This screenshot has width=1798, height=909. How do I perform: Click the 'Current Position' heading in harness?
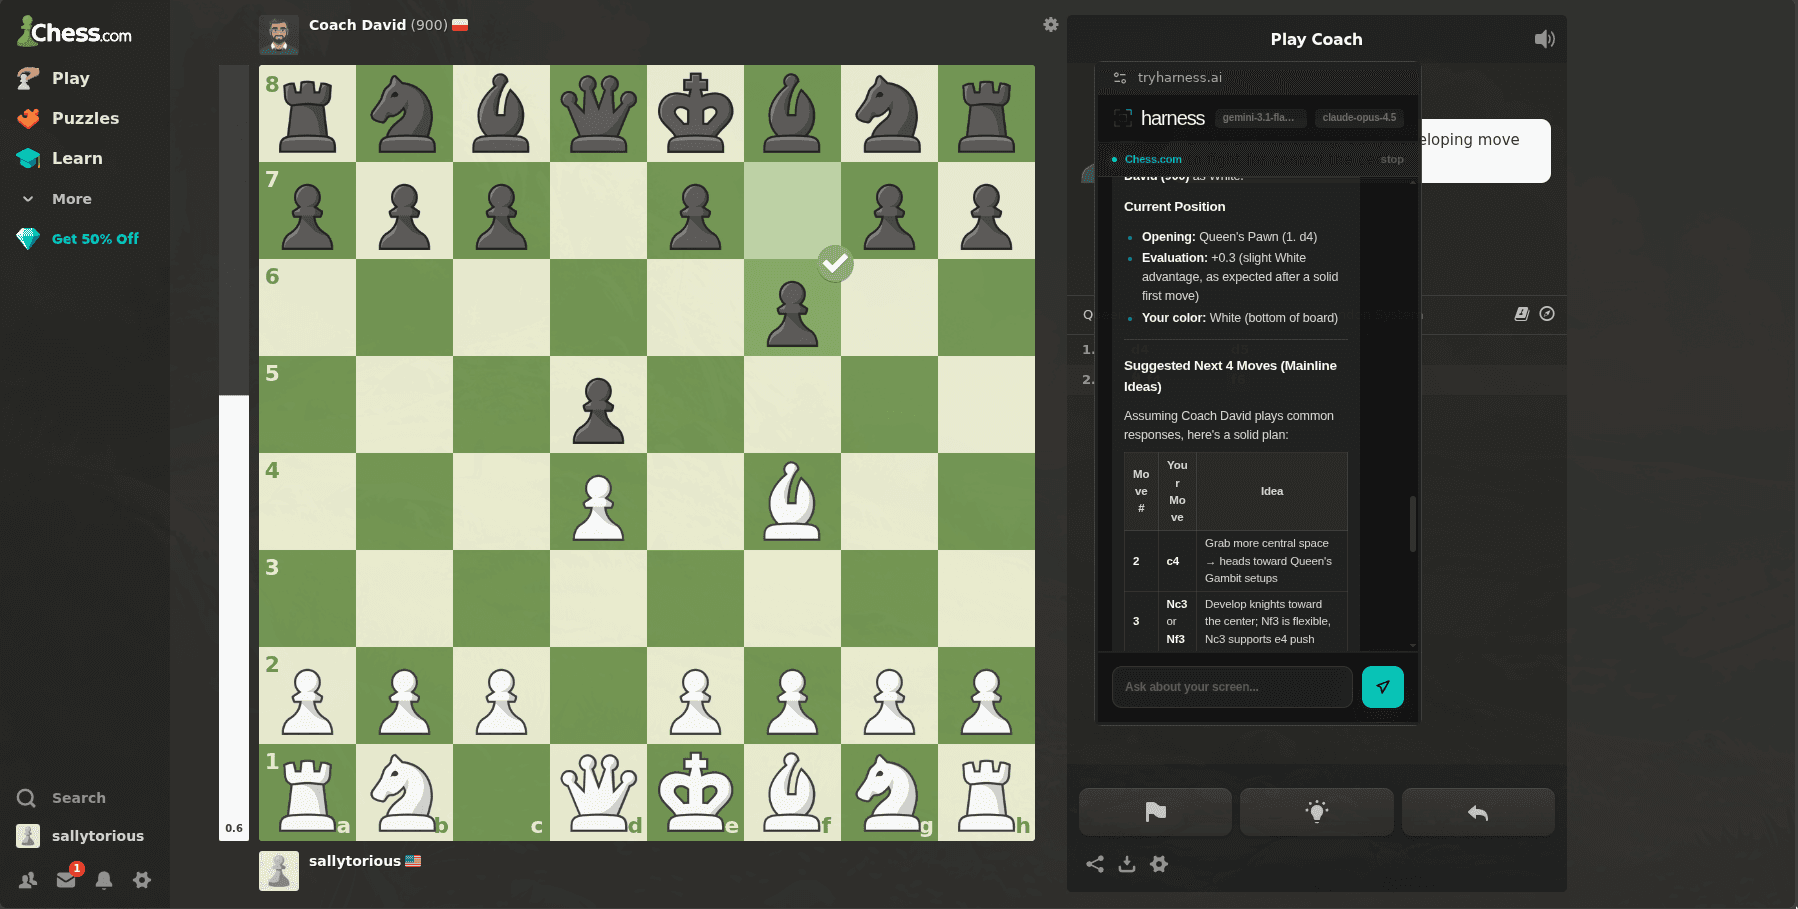(x=1174, y=207)
